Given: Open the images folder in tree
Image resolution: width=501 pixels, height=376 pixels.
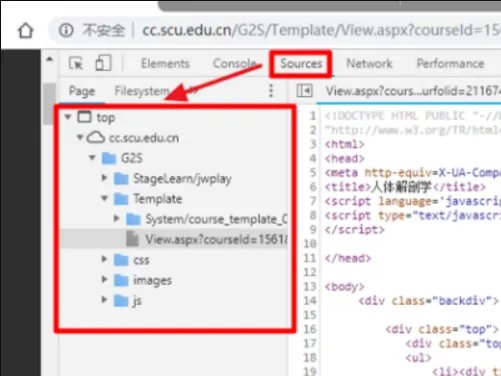Looking at the screenshot, I should [152, 280].
